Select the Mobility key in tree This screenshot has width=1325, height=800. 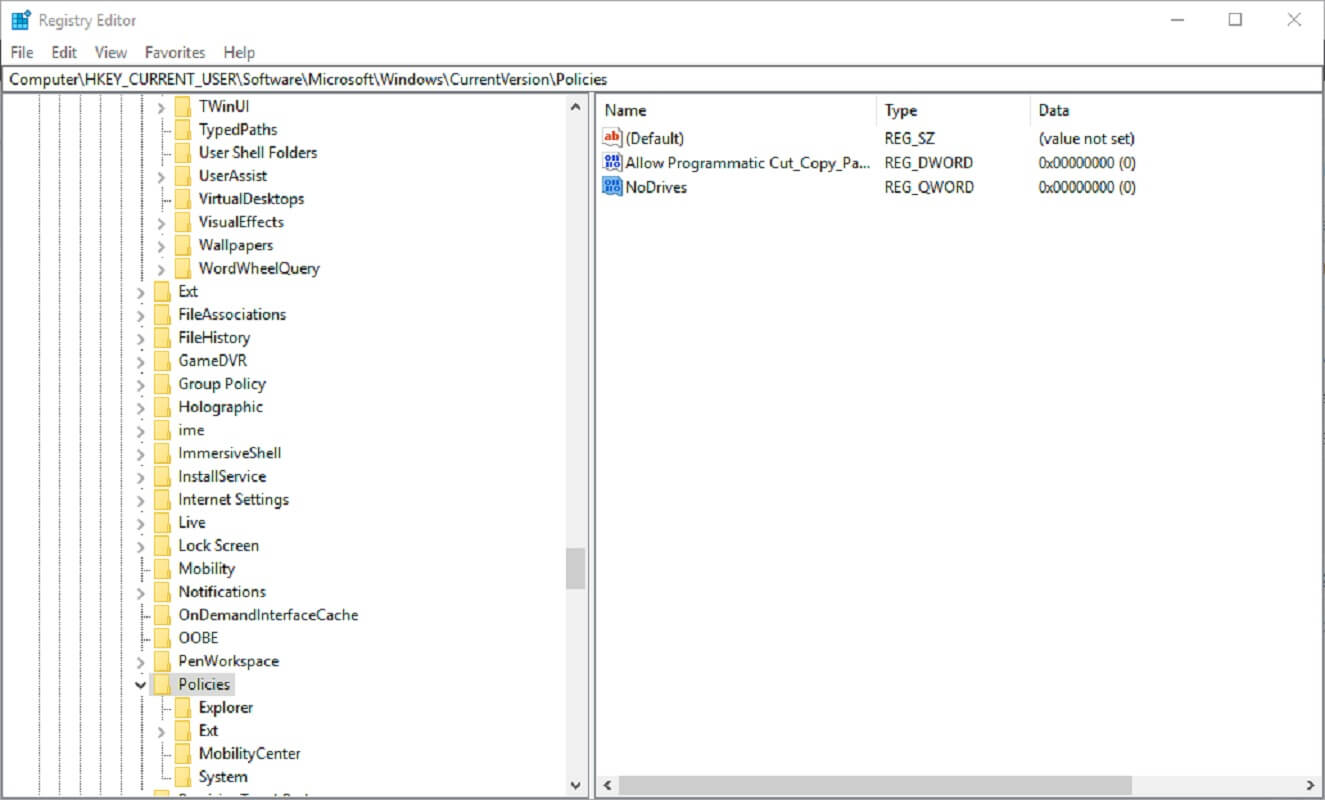pos(207,568)
